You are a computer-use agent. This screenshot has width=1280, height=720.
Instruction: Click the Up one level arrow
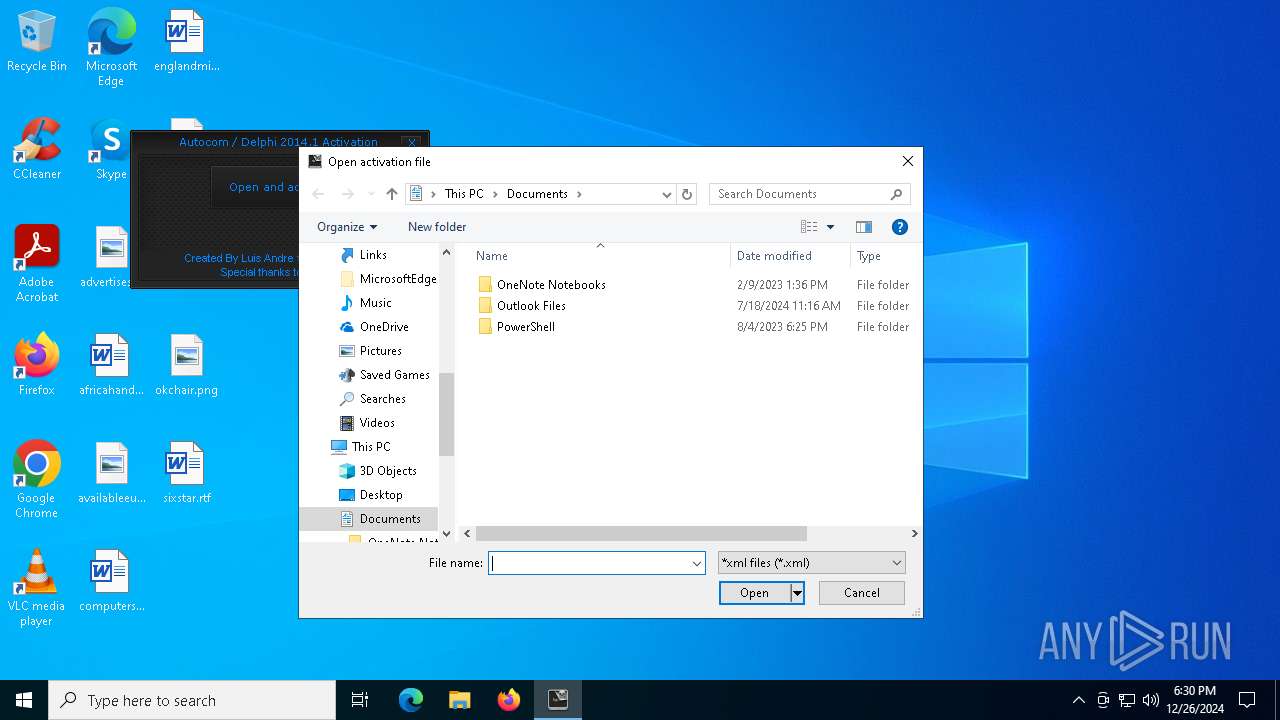pos(391,194)
